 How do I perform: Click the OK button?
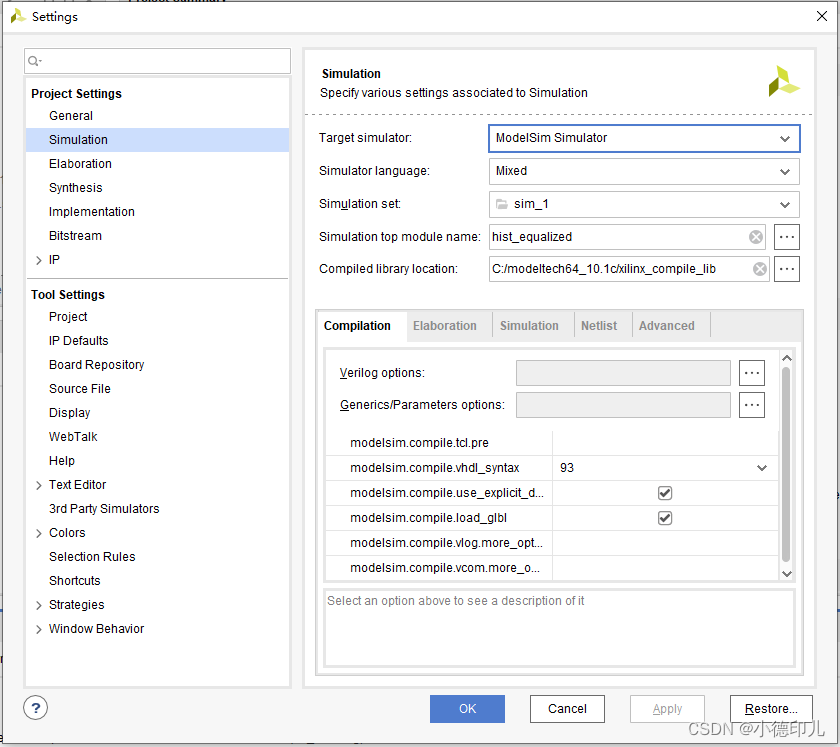pyautogui.click(x=467, y=708)
